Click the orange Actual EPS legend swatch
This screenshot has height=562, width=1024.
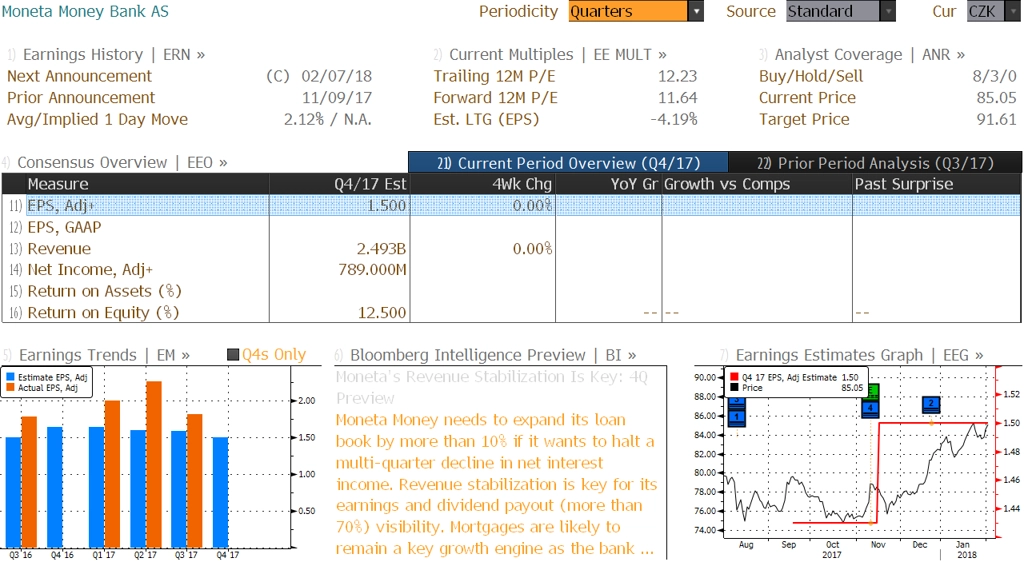[x=10, y=388]
